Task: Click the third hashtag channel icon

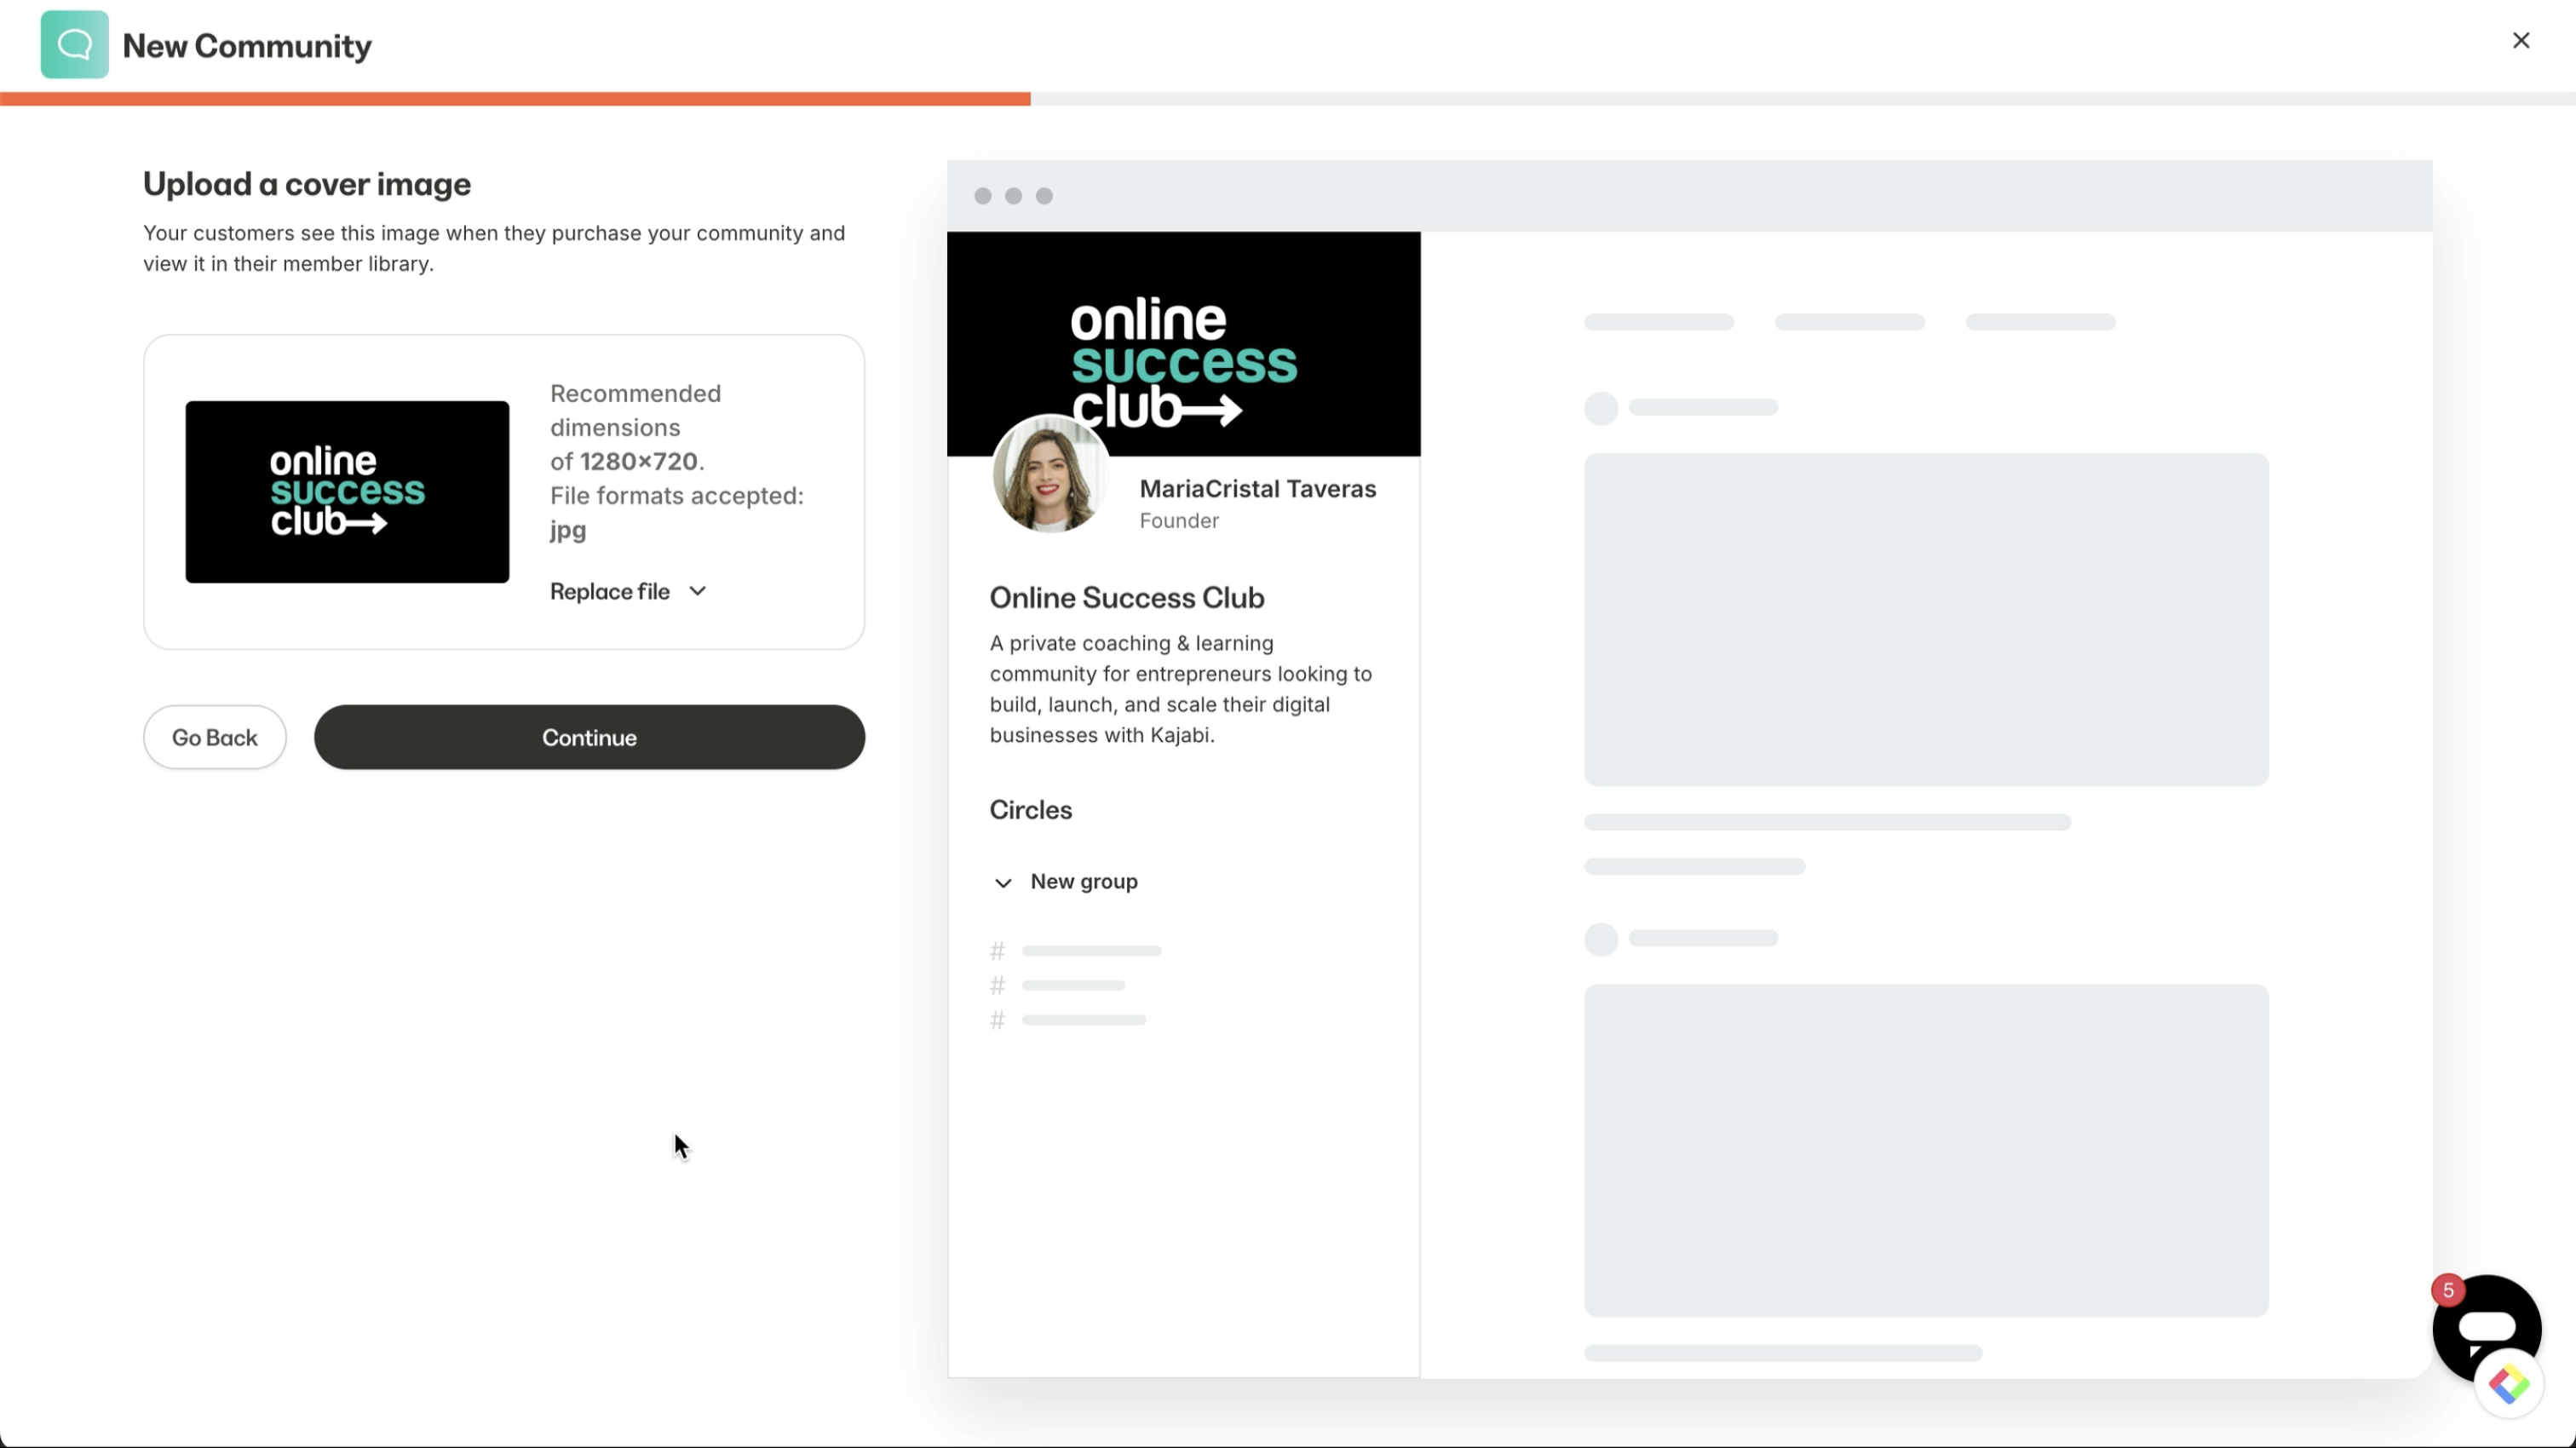Action: (997, 1021)
